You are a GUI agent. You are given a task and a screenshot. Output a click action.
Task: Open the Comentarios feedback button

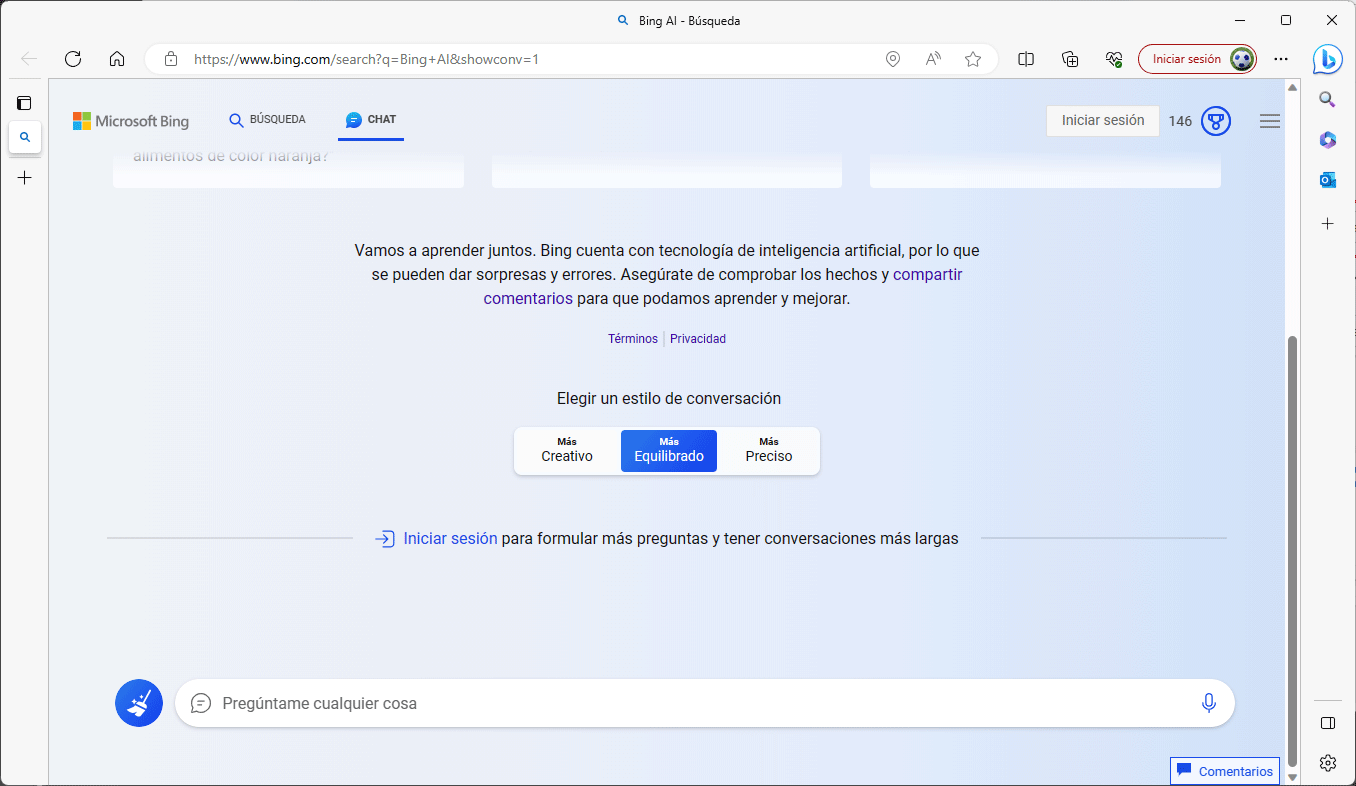click(x=1225, y=771)
